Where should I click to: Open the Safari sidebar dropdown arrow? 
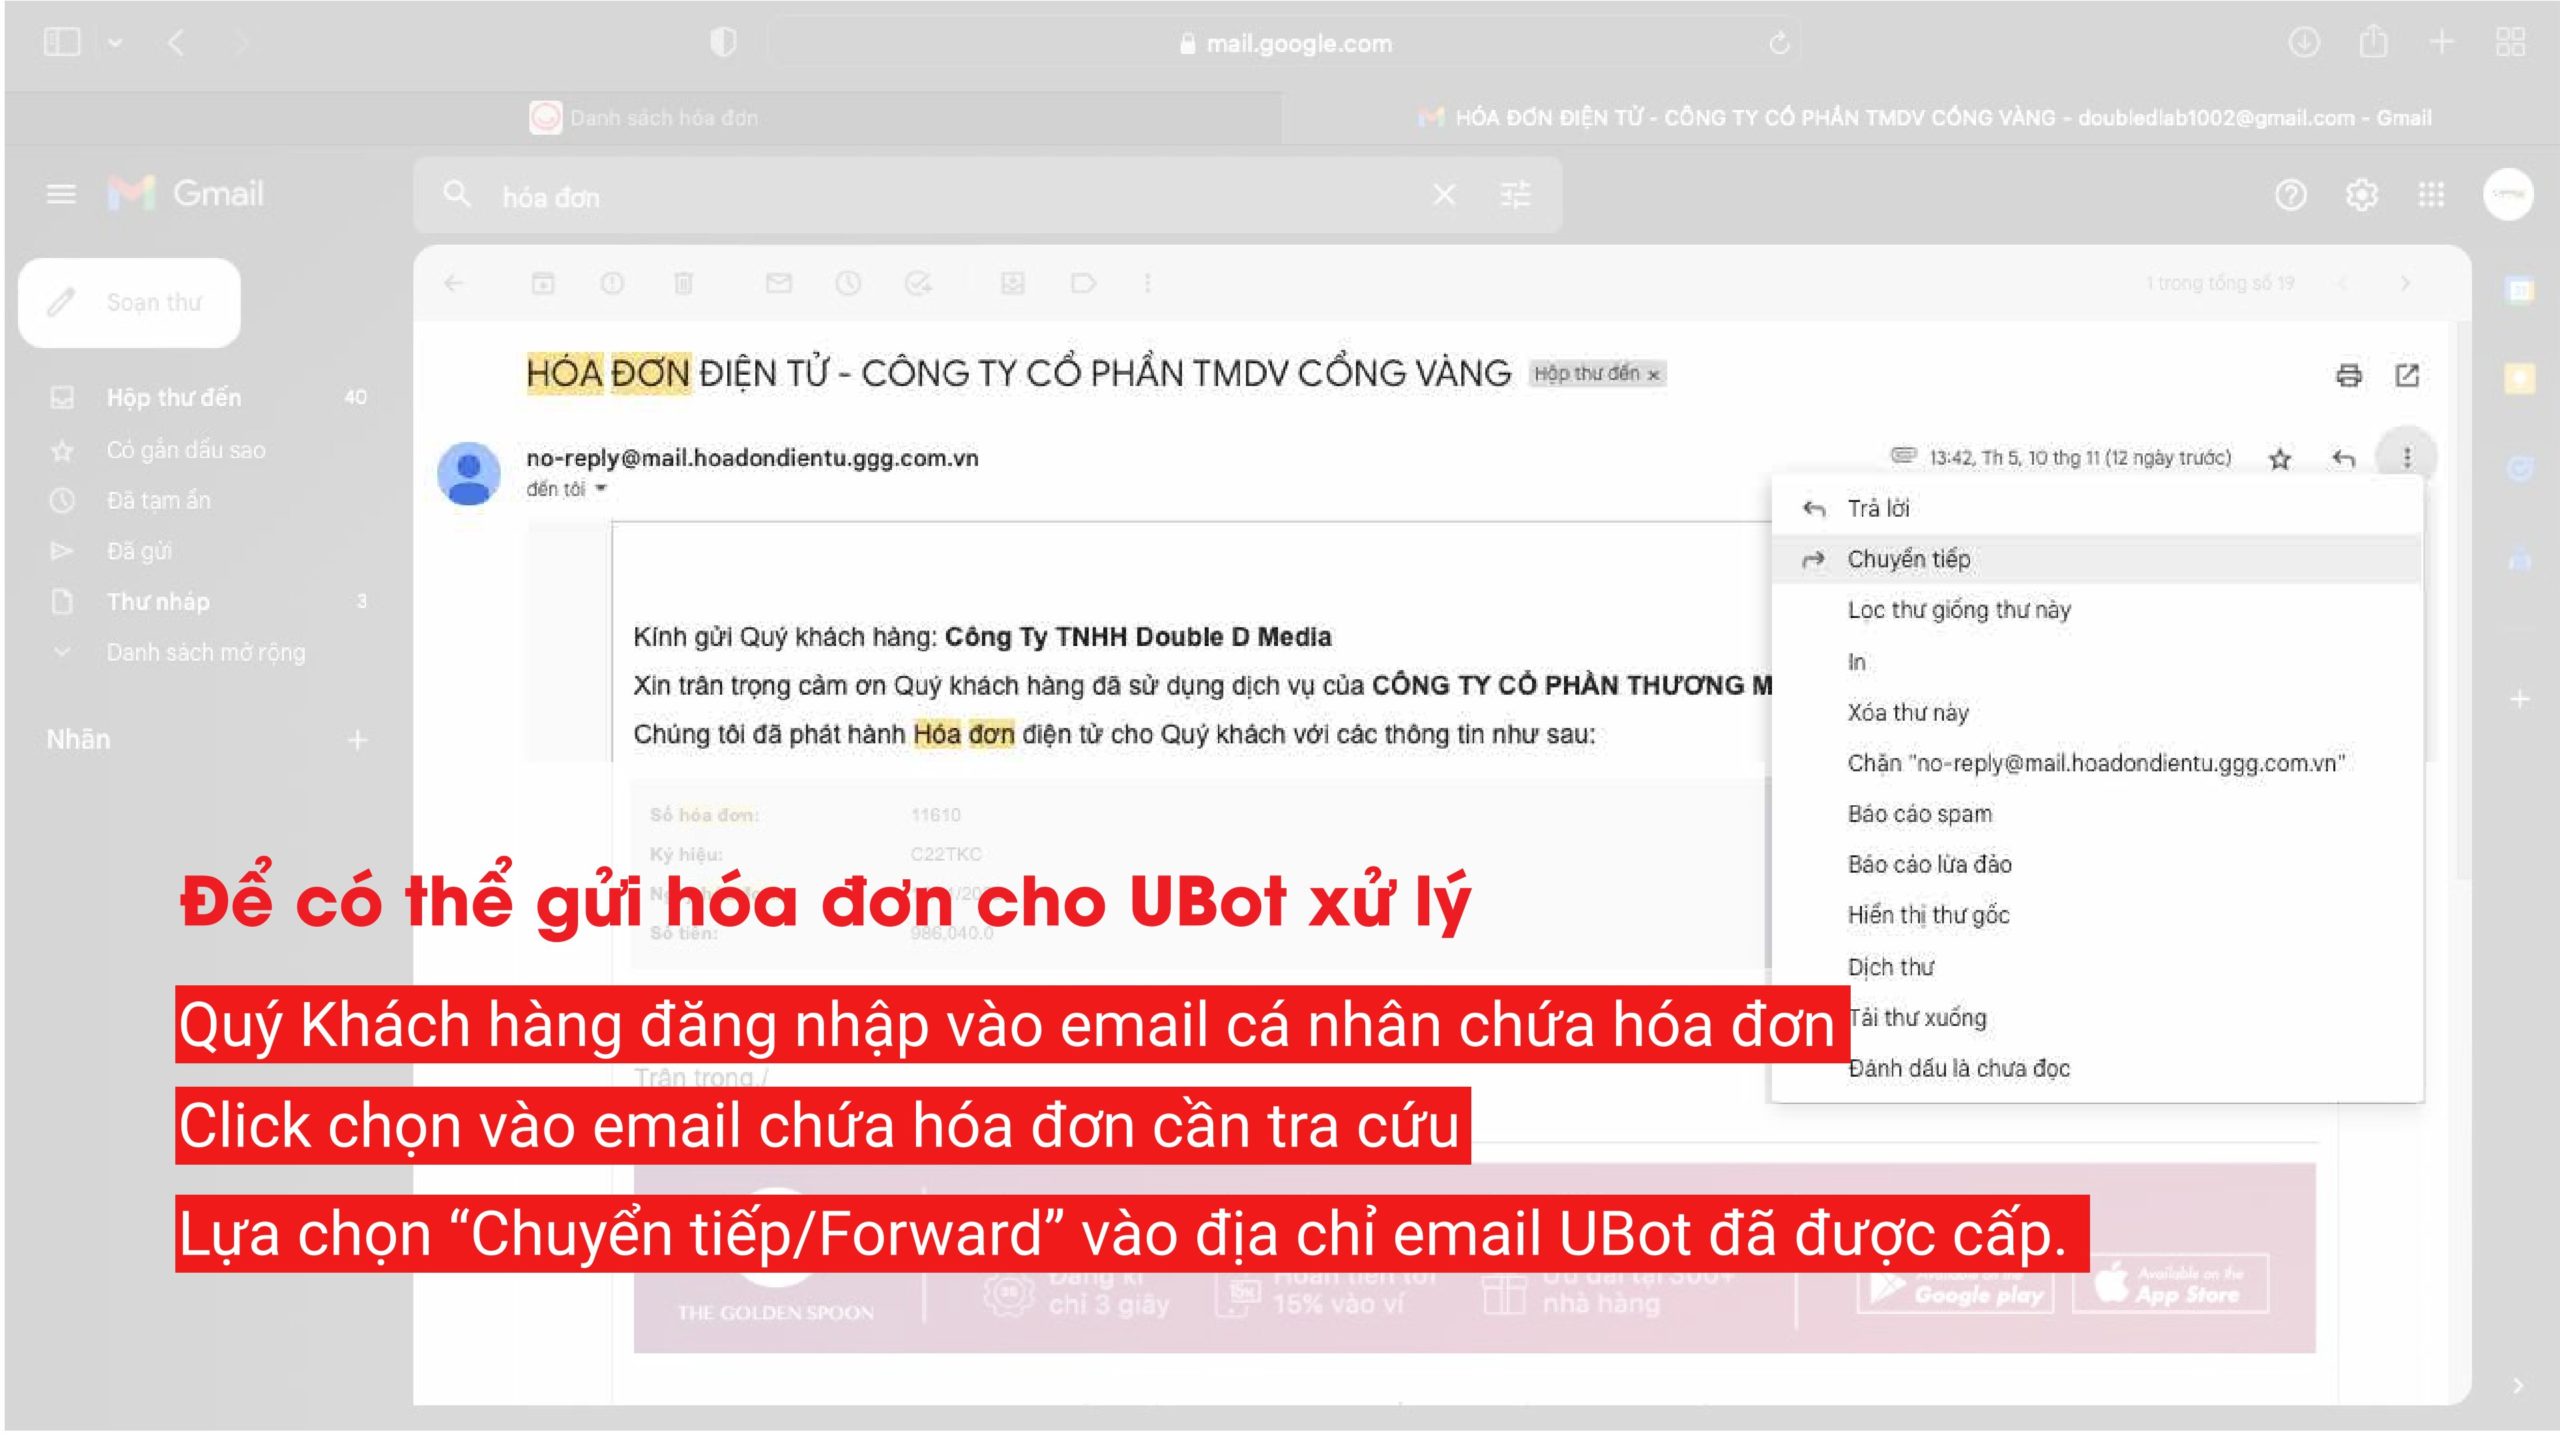click(x=115, y=43)
